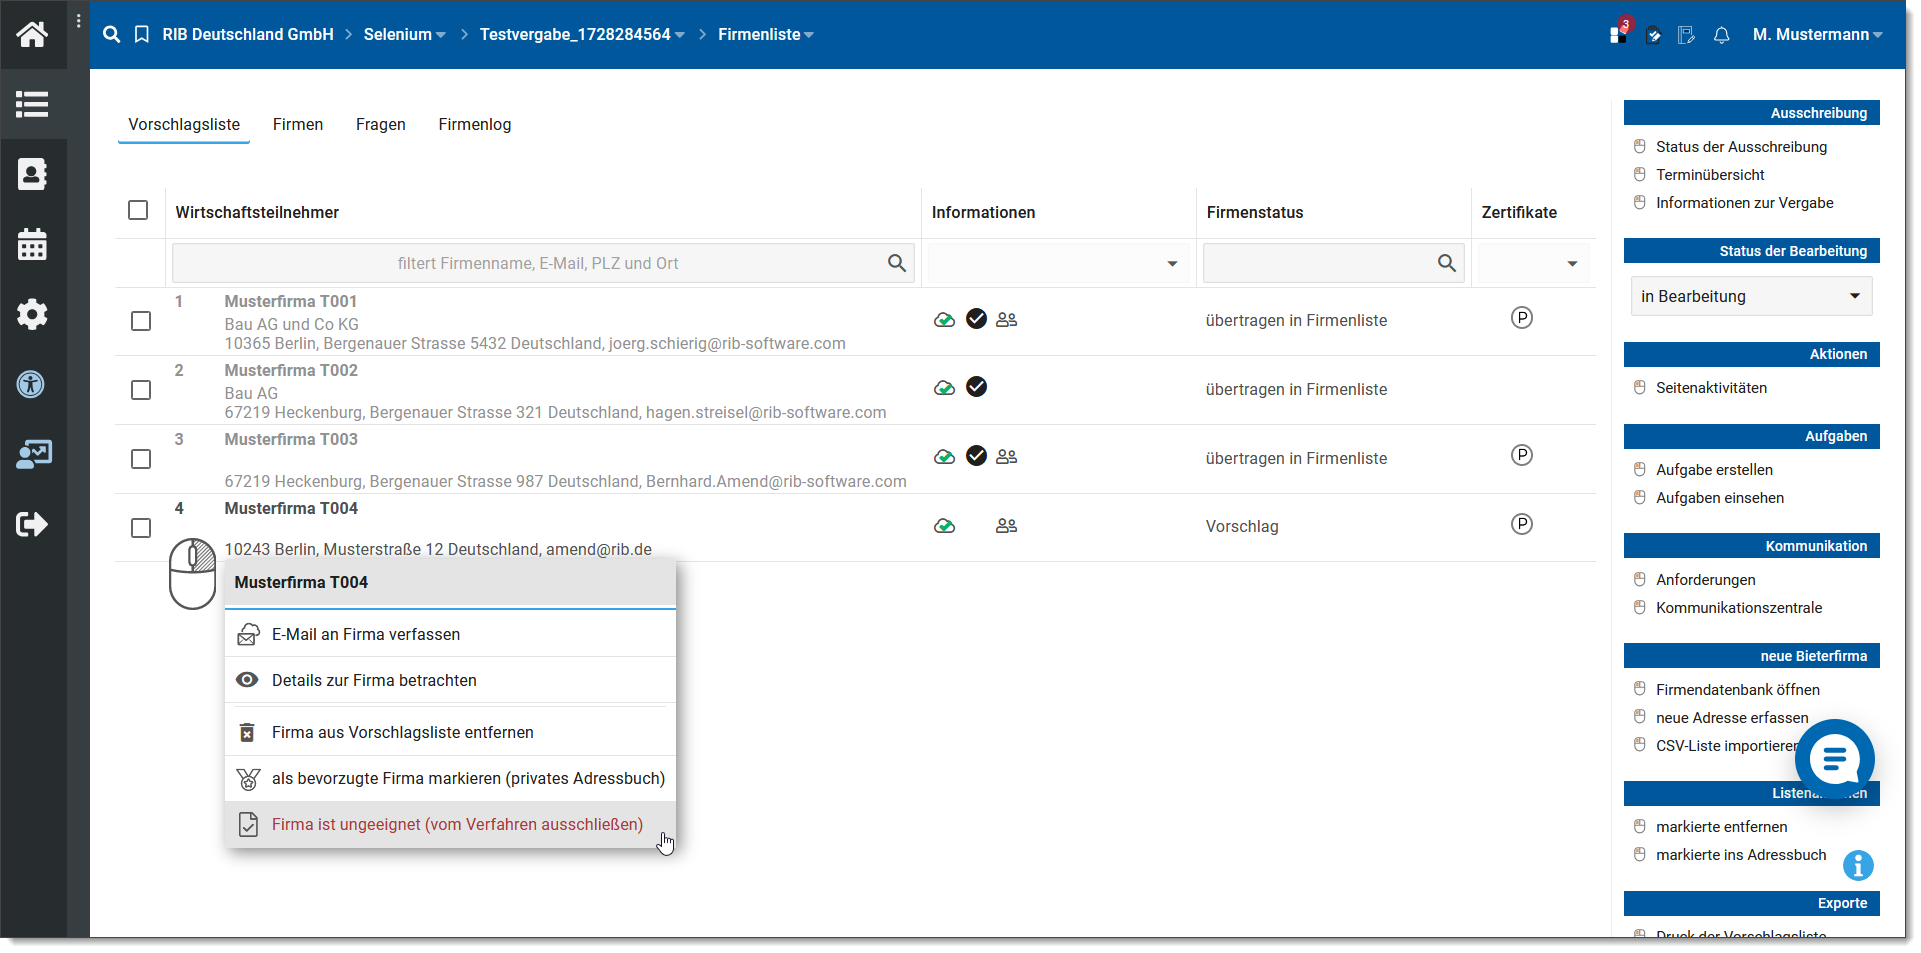This screenshot has height=953, width=1921.
Task: Switch to the Vorschlagsliste tab
Action: click(184, 125)
